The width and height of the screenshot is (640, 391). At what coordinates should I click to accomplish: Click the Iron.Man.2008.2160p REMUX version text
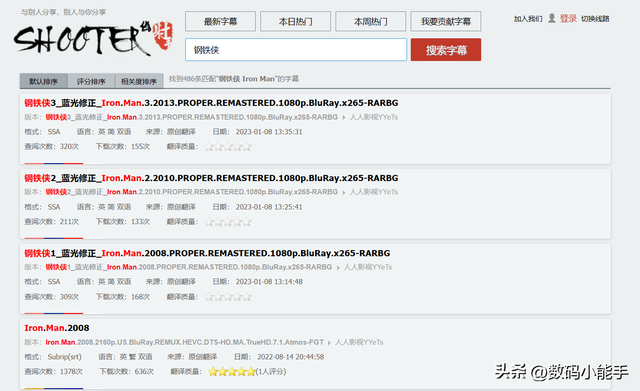pos(184,342)
